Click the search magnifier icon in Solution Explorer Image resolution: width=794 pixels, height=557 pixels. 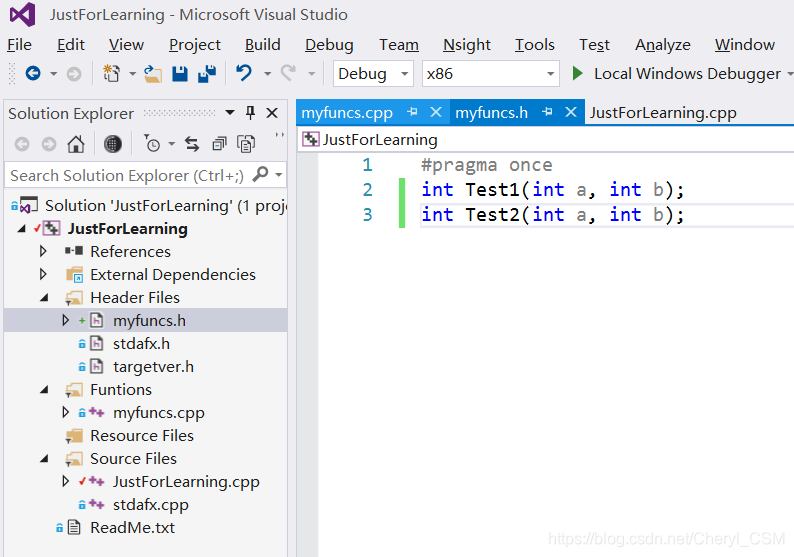click(260, 174)
